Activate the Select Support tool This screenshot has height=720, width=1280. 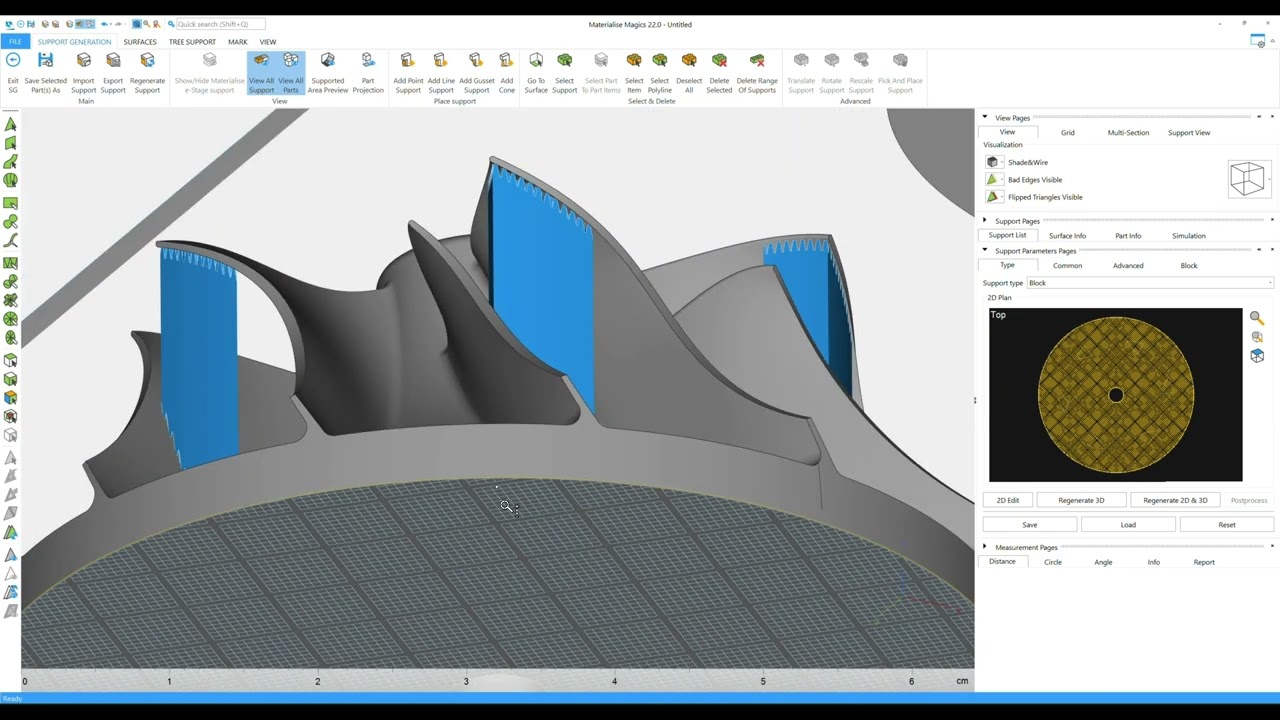click(565, 74)
